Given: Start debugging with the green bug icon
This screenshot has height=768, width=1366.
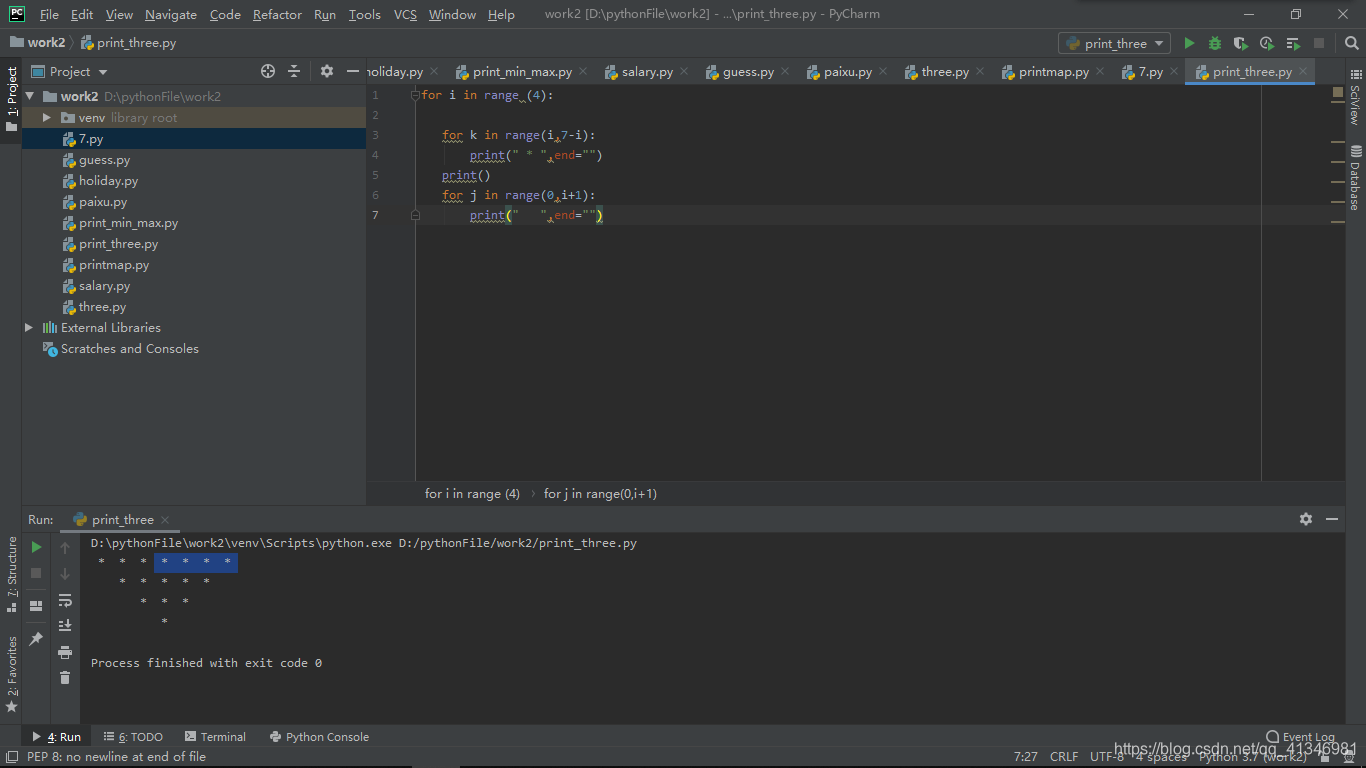Looking at the screenshot, I should point(1215,43).
